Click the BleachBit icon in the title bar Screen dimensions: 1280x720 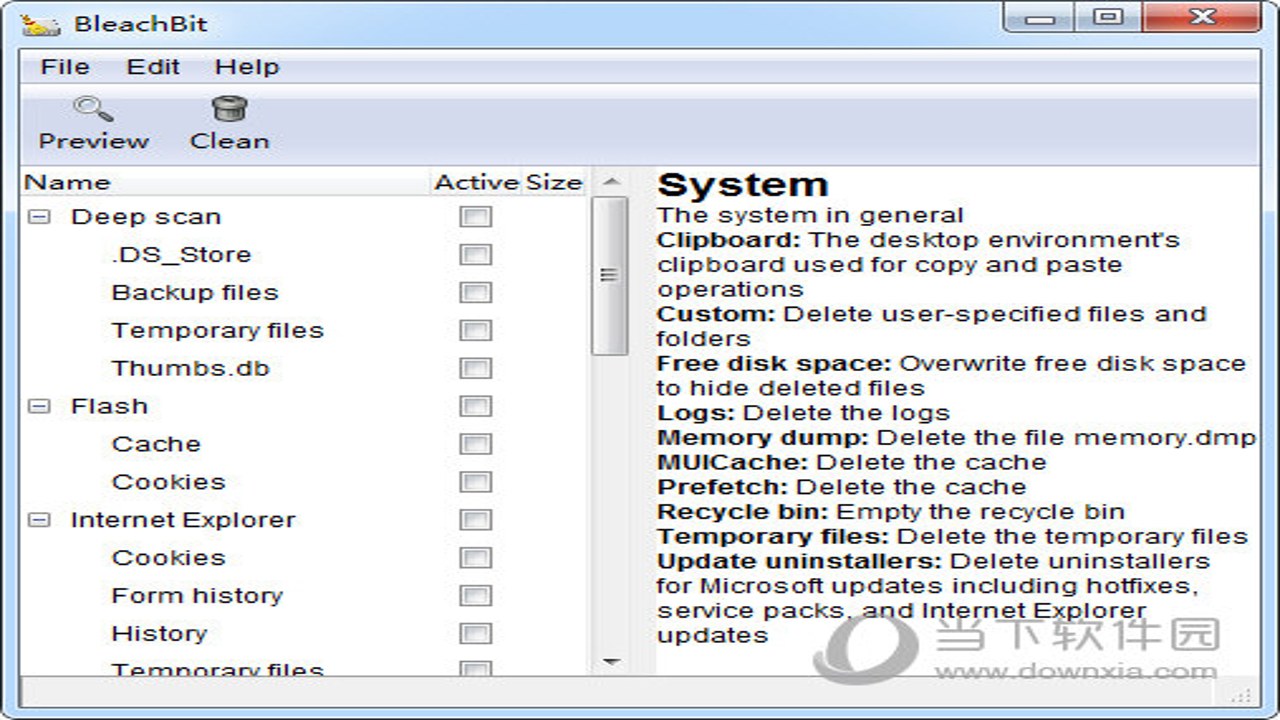[x=40, y=25]
